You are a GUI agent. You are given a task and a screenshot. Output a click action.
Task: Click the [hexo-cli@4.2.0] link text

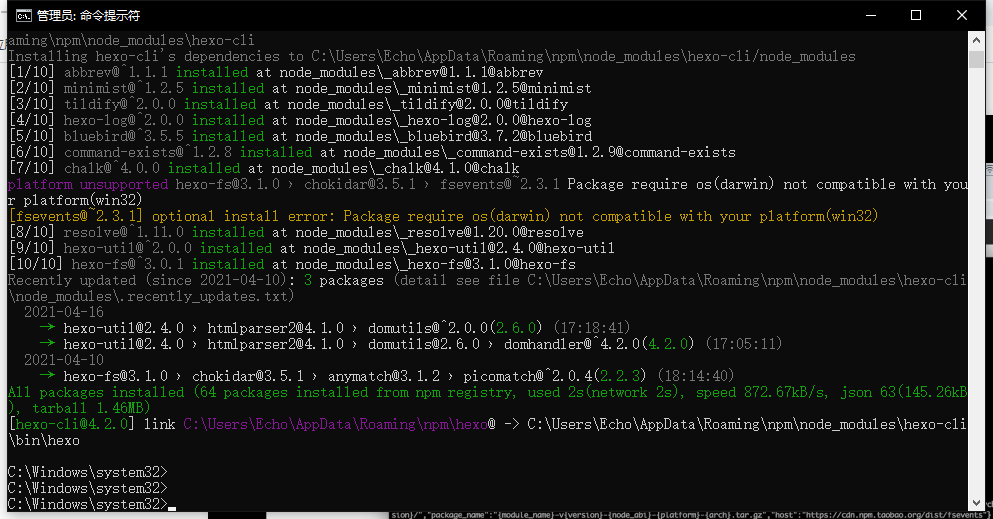[92, 424]
